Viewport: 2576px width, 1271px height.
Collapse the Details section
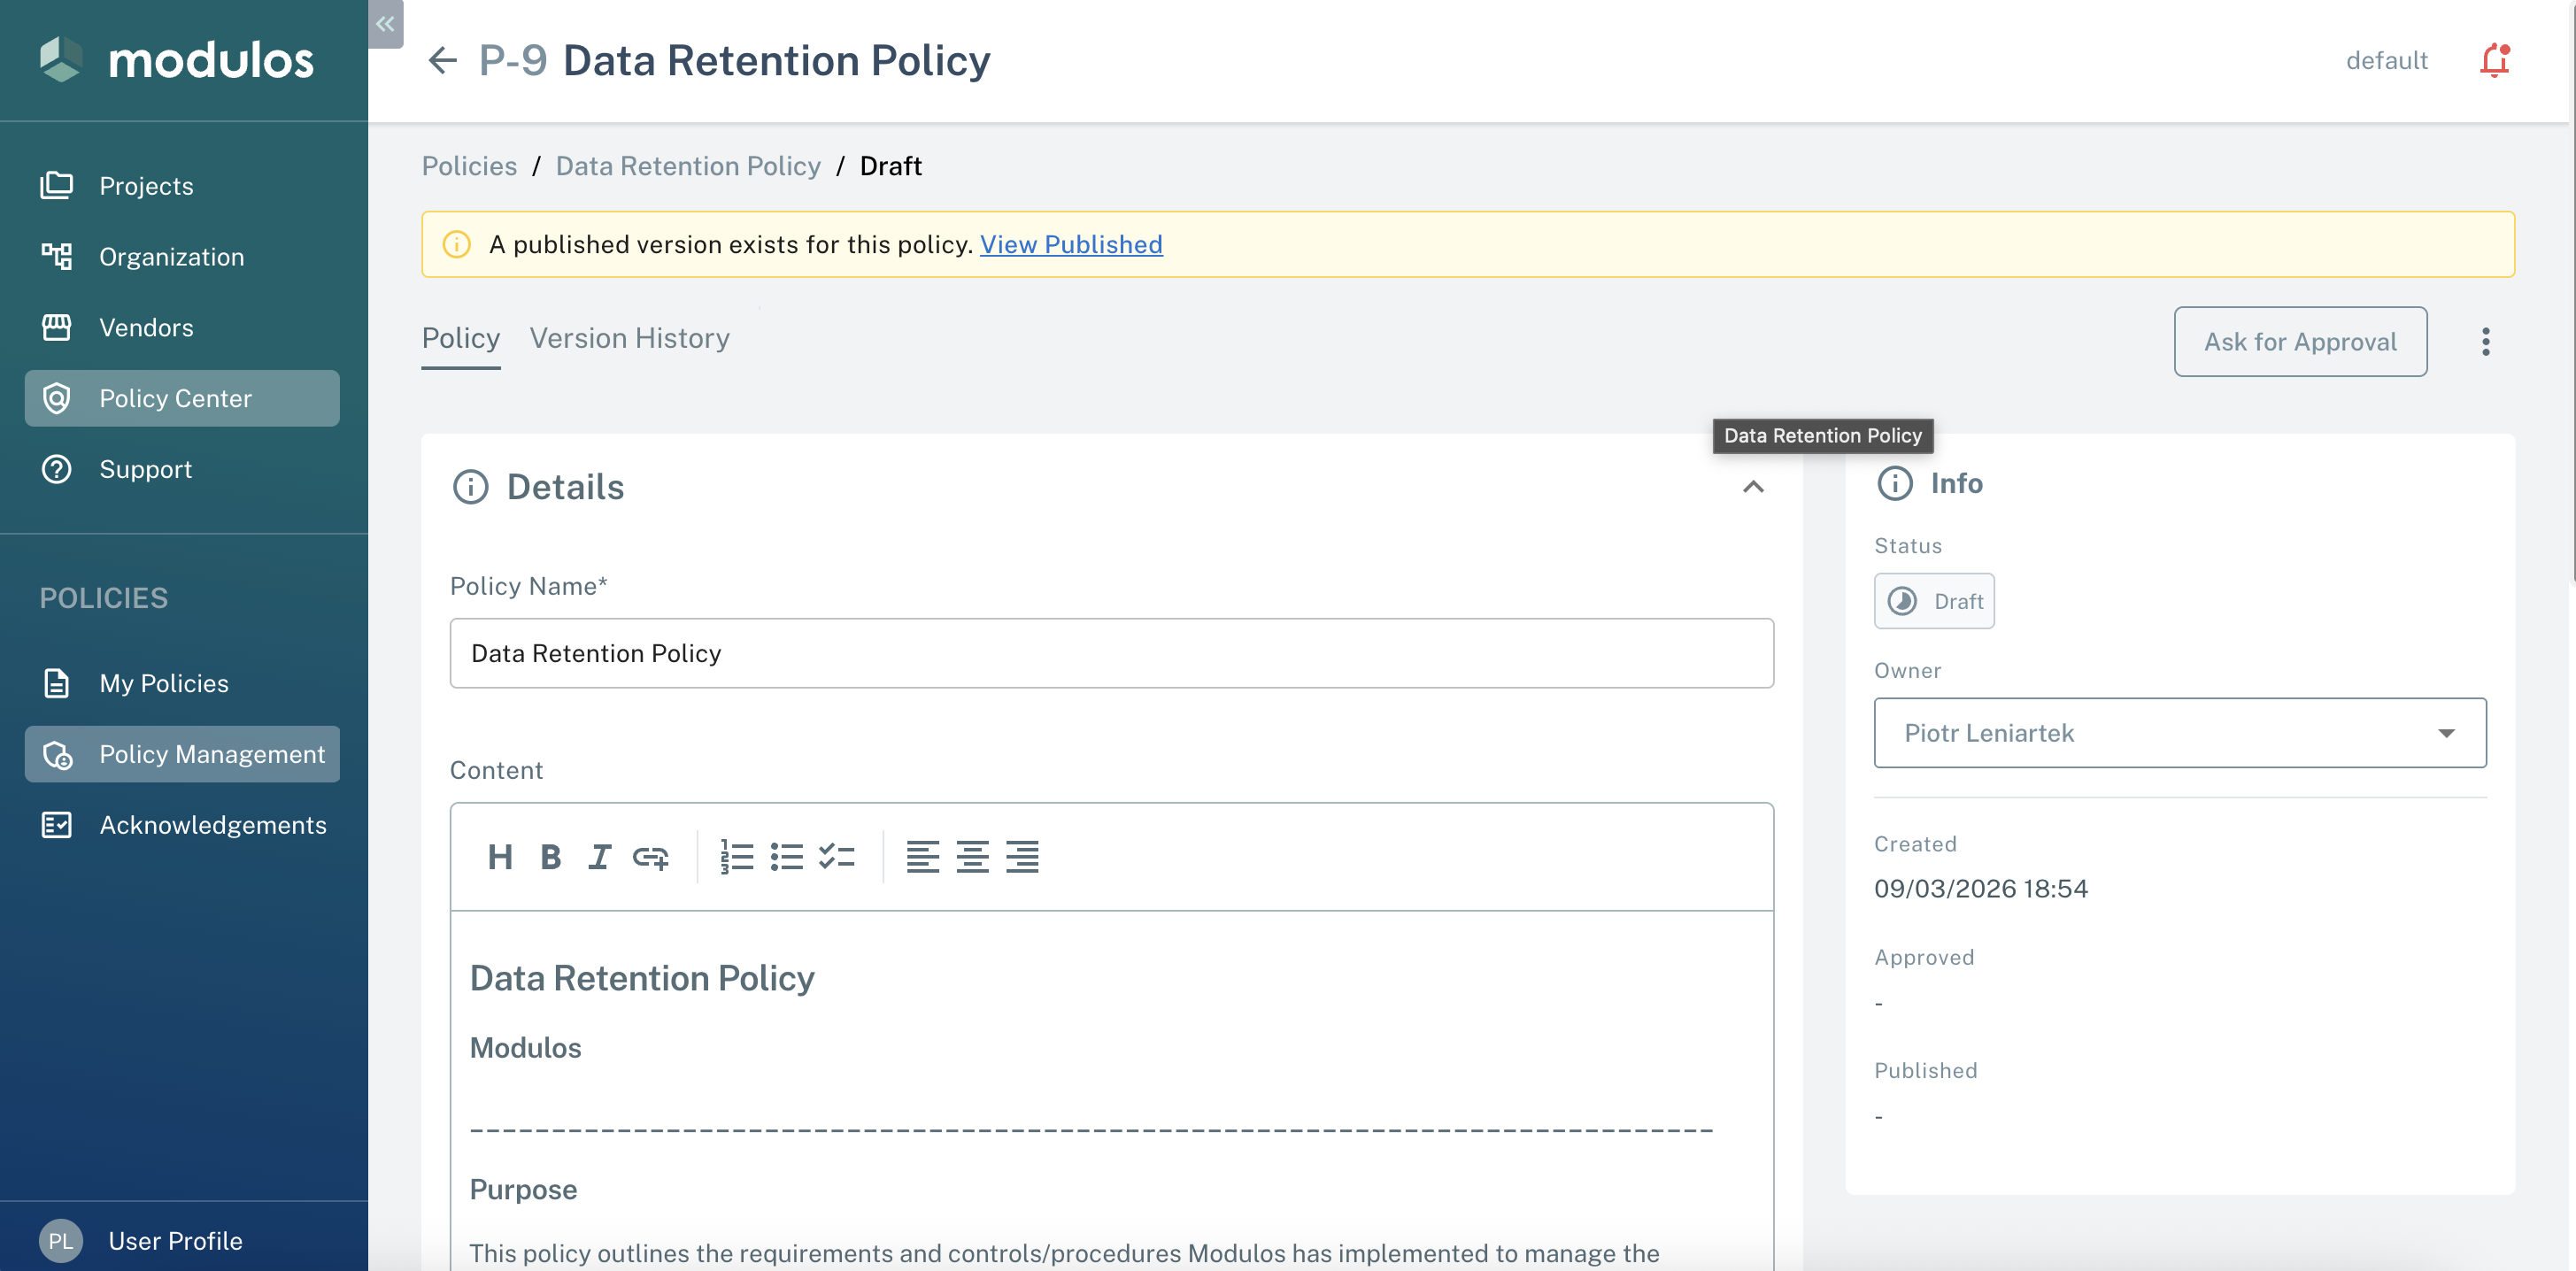(x=1753, y=487)
